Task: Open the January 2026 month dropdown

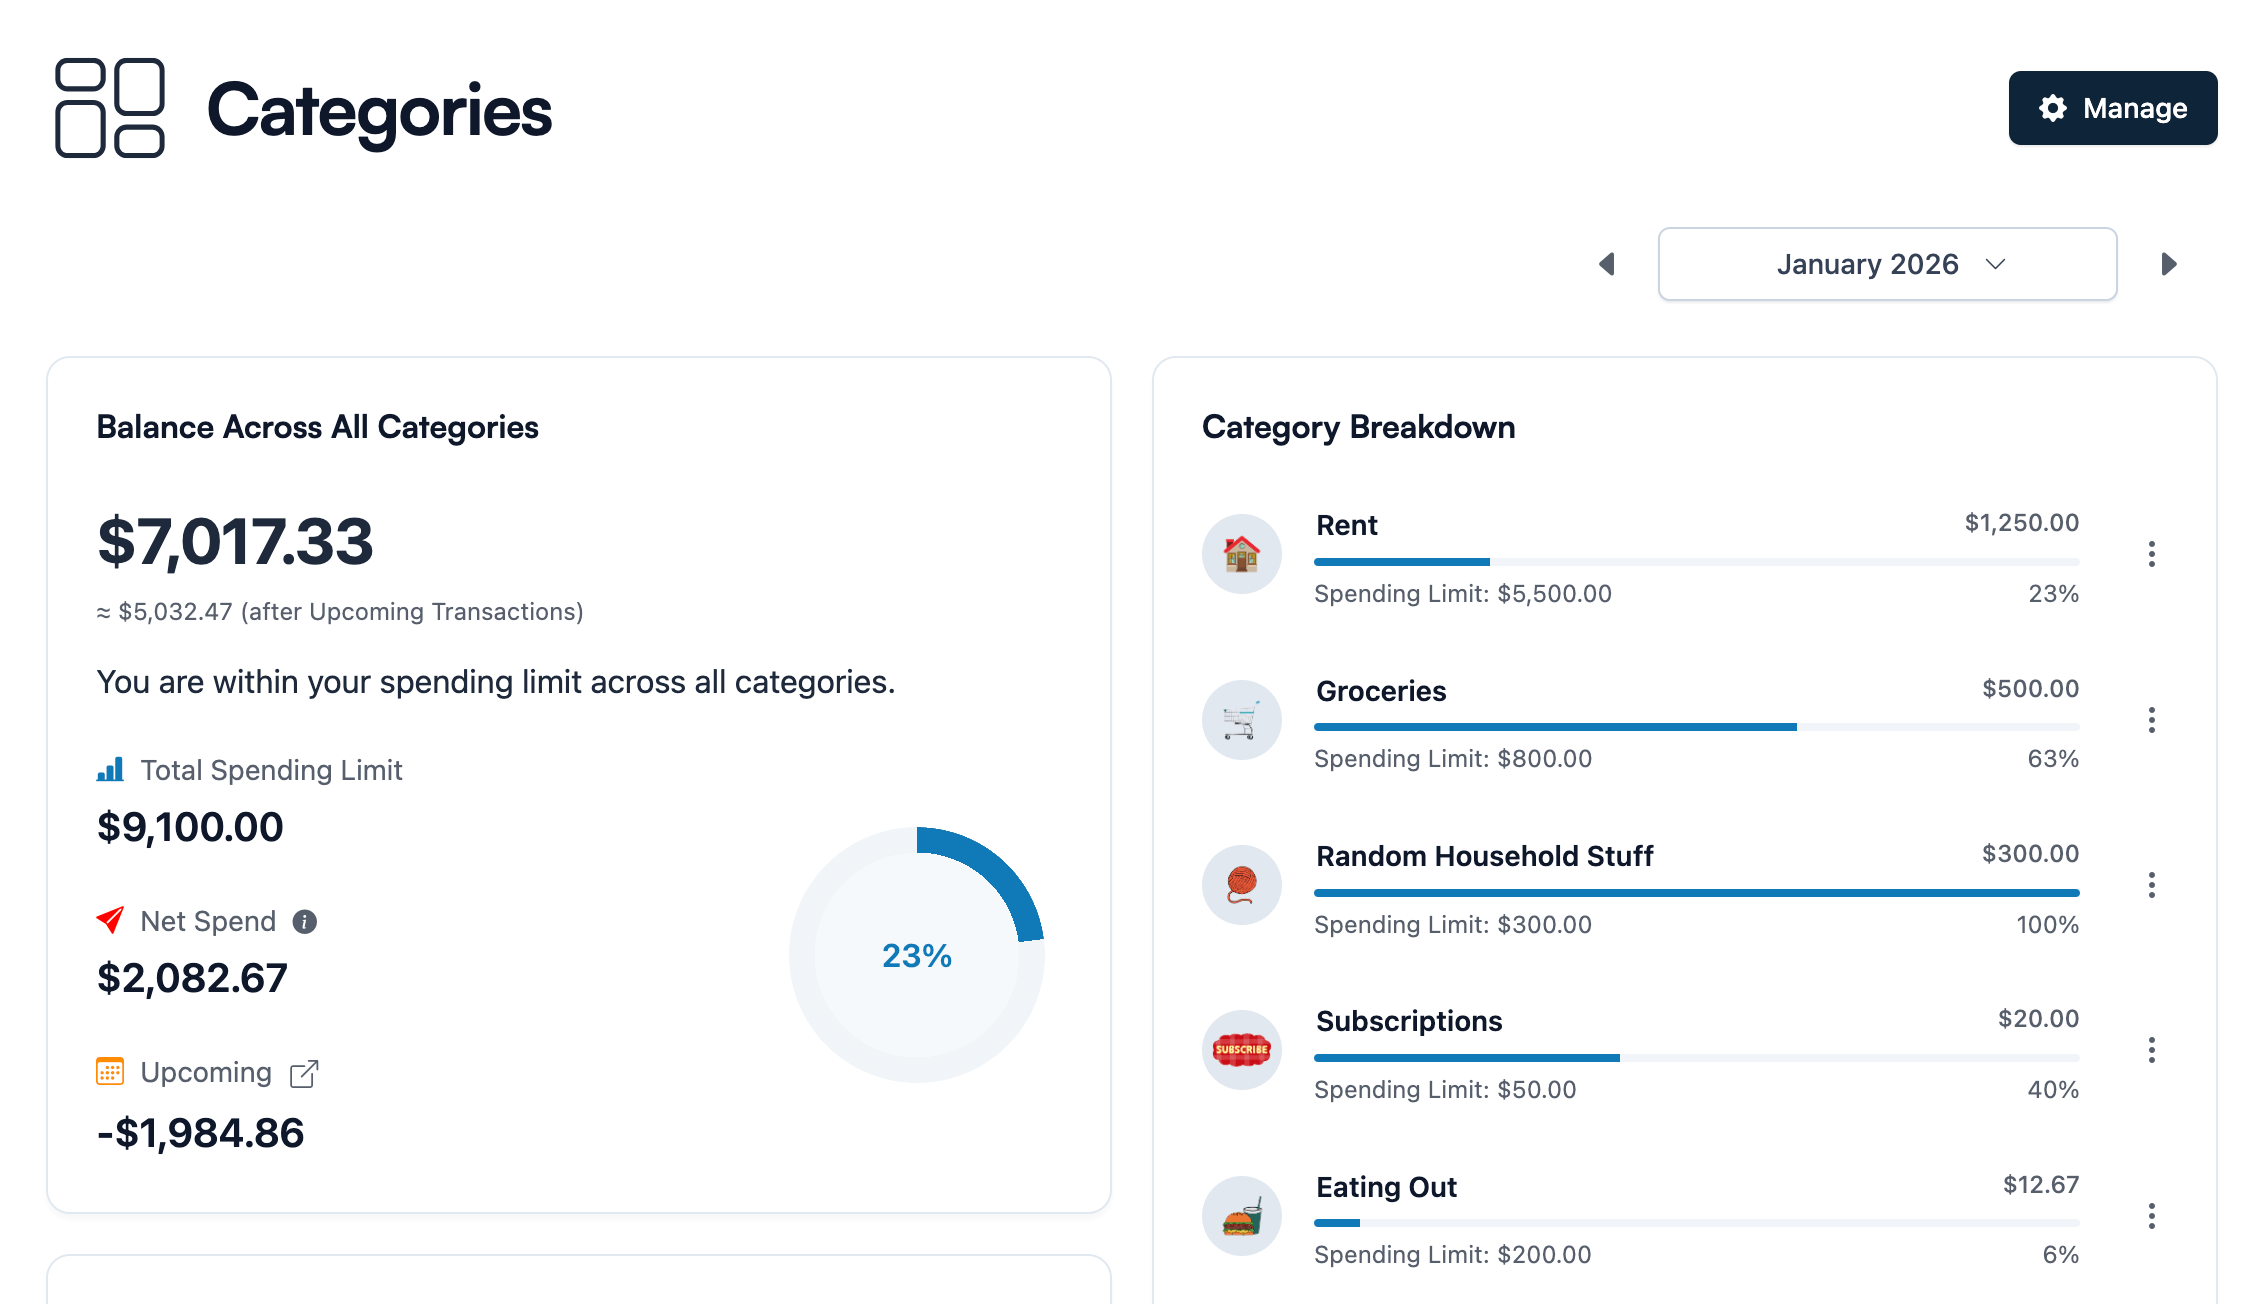Action: pyautogui.click(x=1886, y=263)
